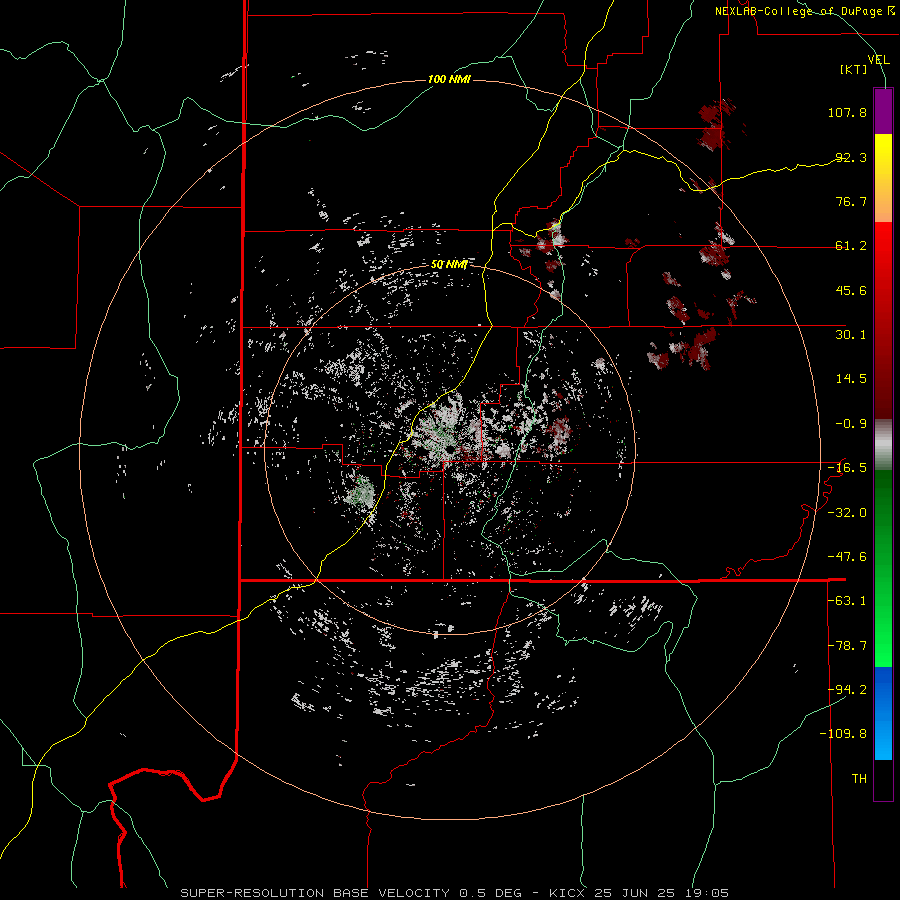Click the -94.2 velocity scale value
This screenshot has width=900, height=900.
(847, 690)
